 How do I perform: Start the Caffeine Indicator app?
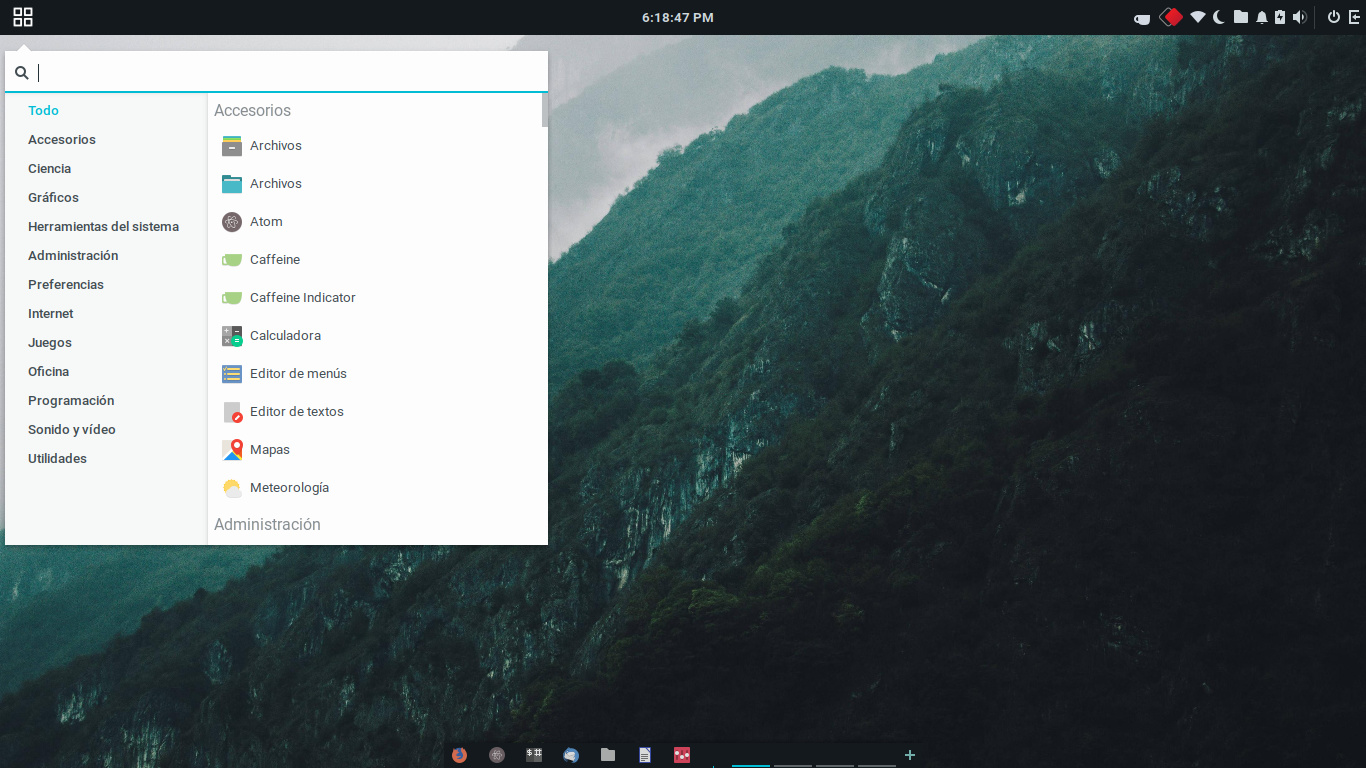coord(302,298)
